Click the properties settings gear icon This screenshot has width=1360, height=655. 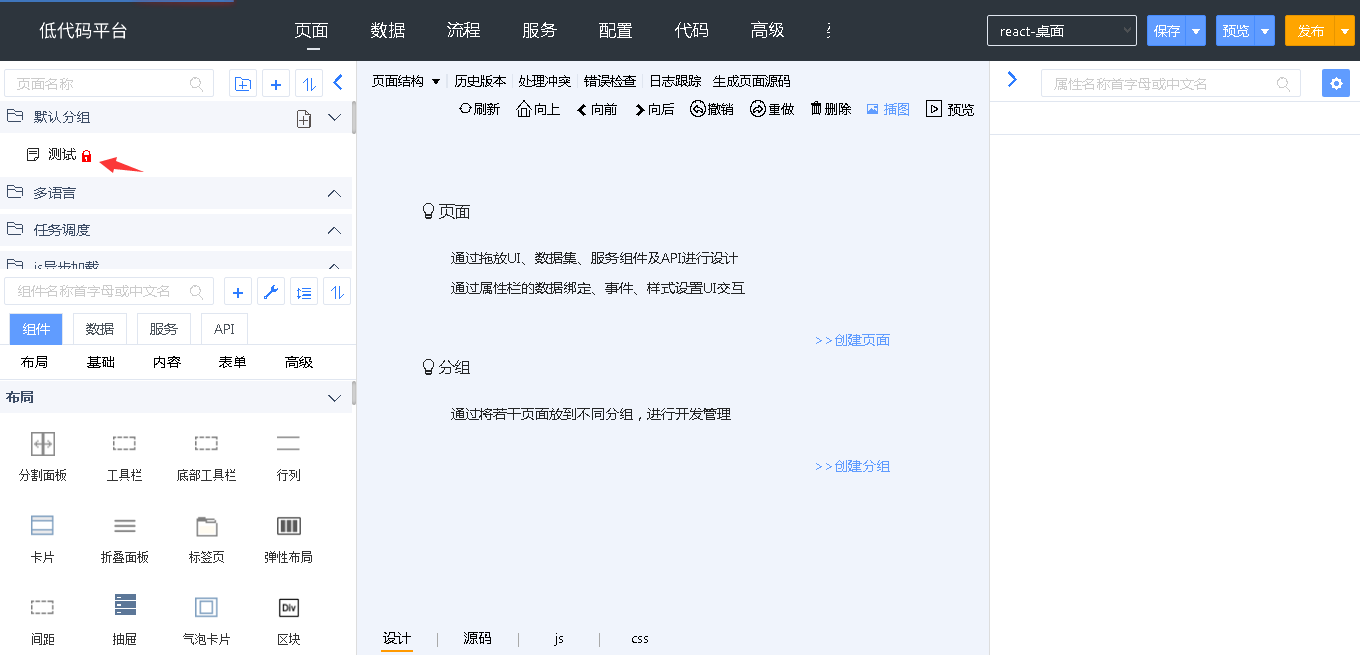point(1335,83)
